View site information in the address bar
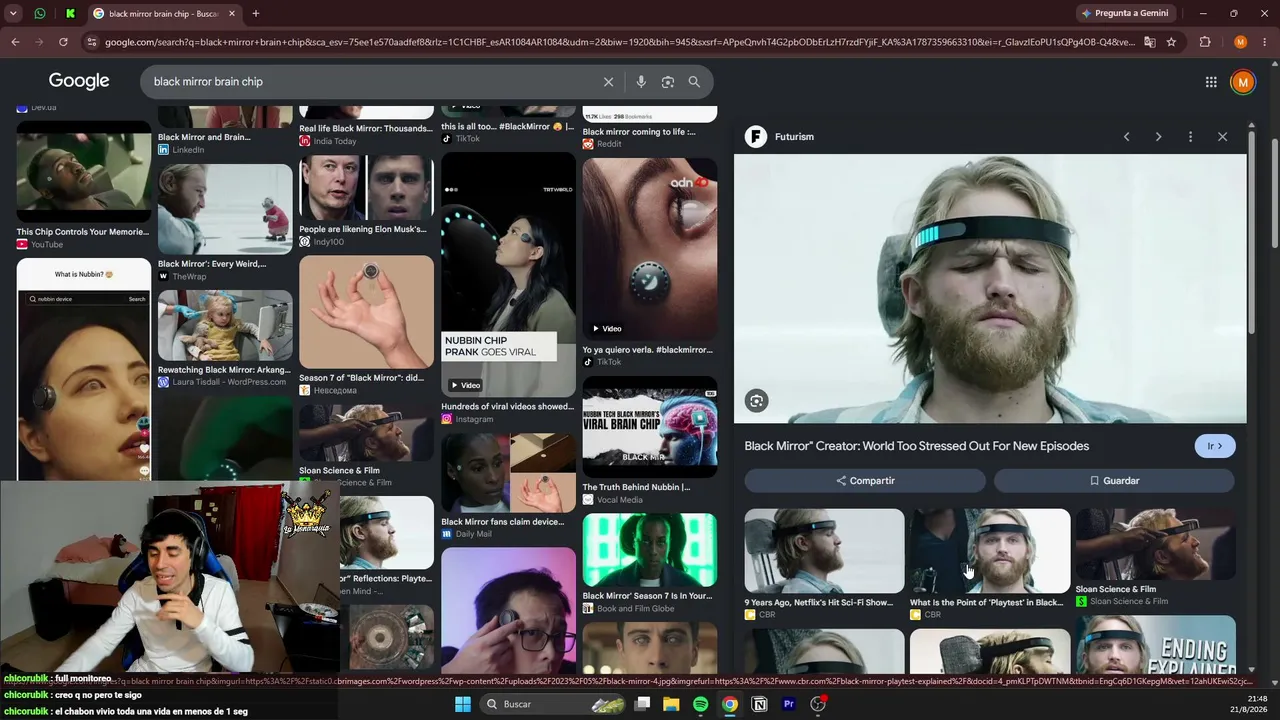 tap(92, 42)
